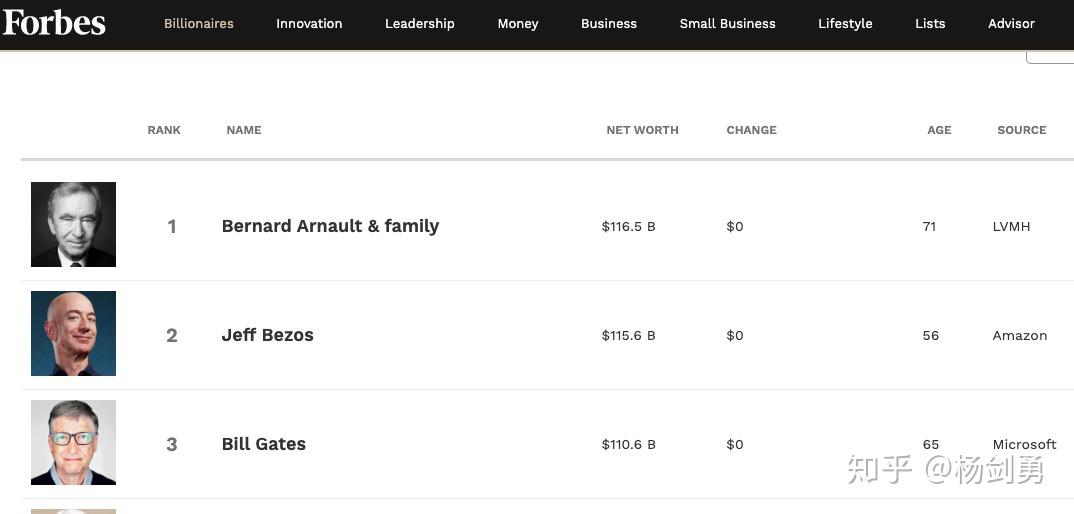Click Bill Gates' portrait thumbnail
The image size is (1074, 514).
[73, 443]
